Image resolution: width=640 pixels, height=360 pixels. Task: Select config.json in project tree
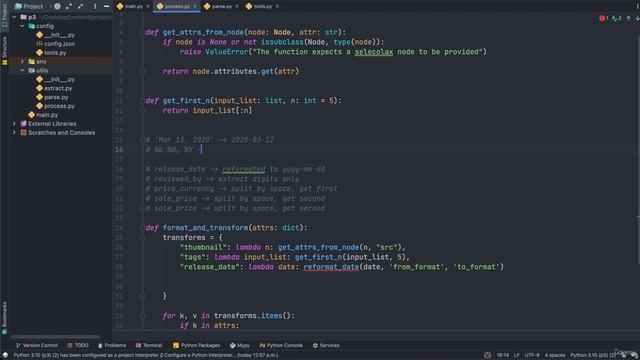pos(55,44)
